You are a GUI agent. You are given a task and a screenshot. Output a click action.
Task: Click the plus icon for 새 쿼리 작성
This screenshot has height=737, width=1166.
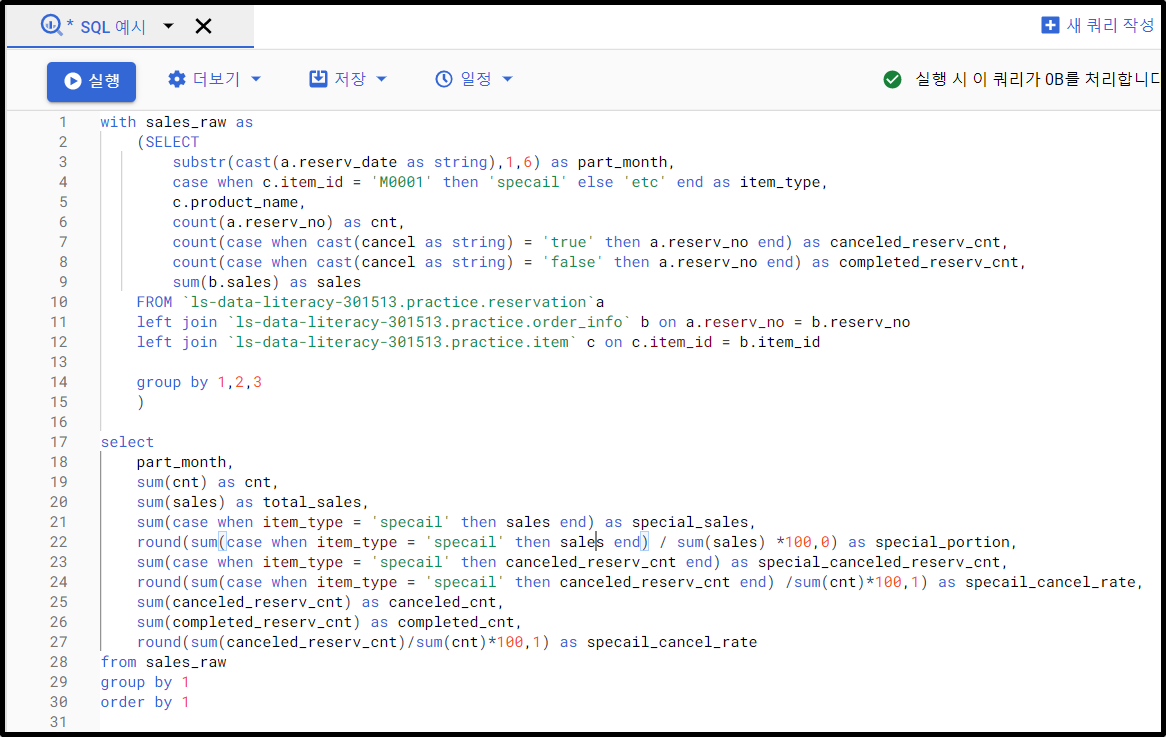tap(1050, 25)
